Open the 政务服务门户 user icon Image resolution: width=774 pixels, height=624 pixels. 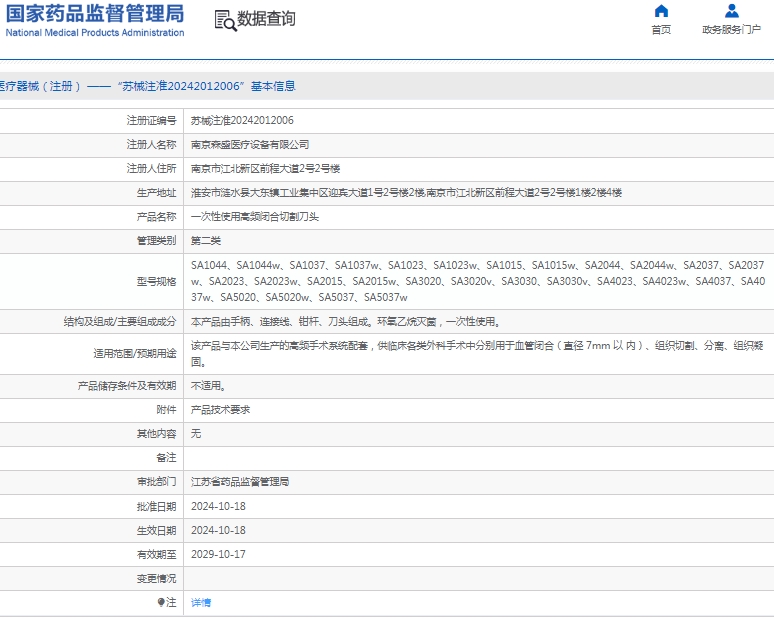pyautogui.click(x=732, y=11)
